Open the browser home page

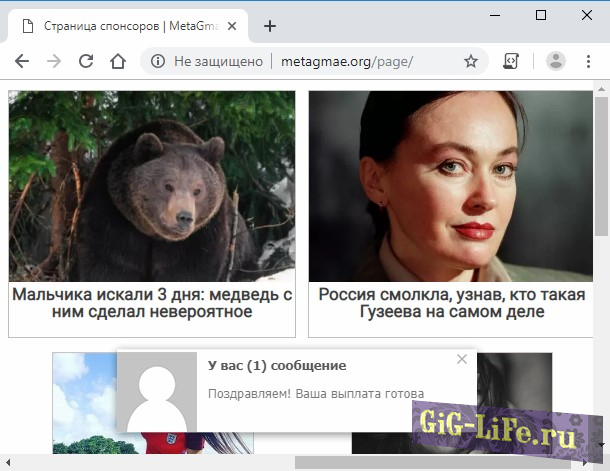[x=118, y=61]
